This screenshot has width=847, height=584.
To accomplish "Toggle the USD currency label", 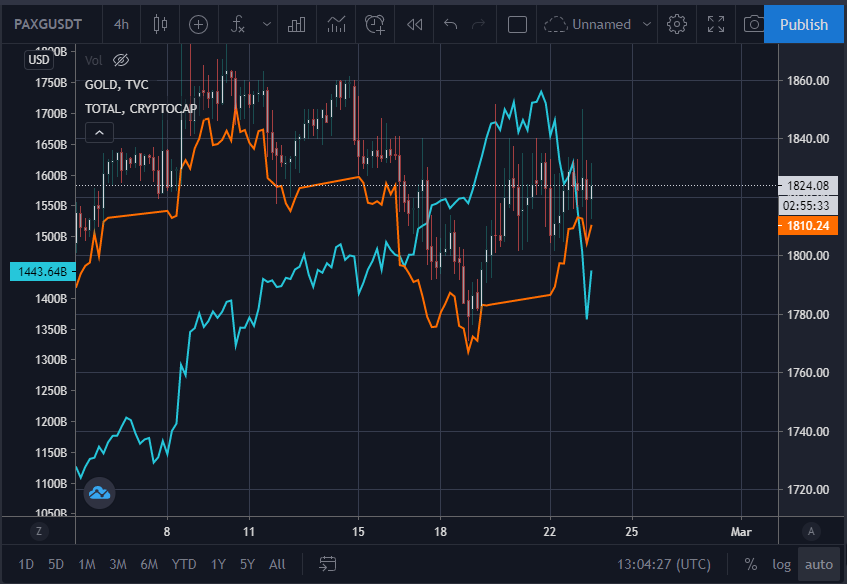I will [39, 59].
